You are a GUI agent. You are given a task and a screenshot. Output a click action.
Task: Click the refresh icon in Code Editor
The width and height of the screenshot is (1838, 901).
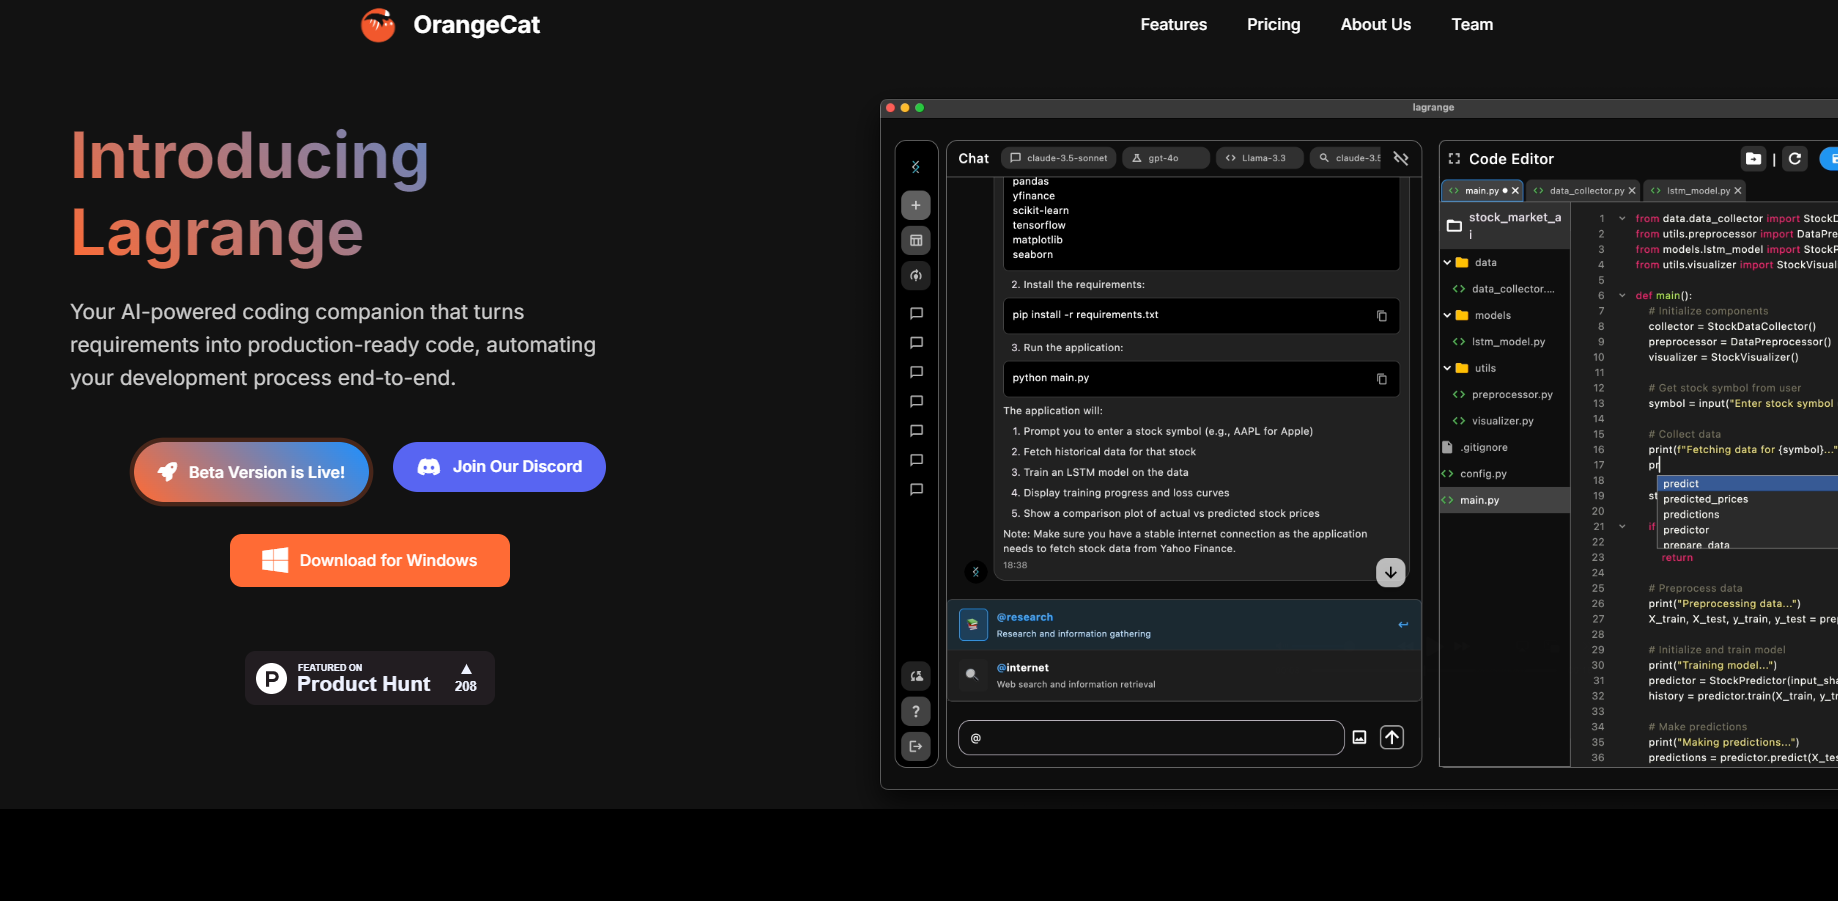coord(1794,159)
